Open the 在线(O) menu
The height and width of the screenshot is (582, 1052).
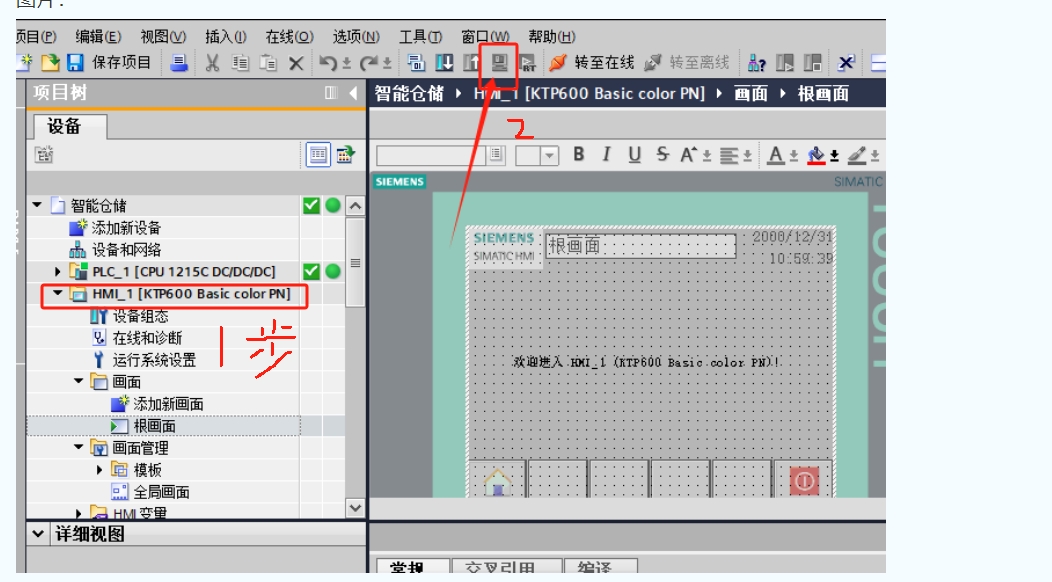289,37
